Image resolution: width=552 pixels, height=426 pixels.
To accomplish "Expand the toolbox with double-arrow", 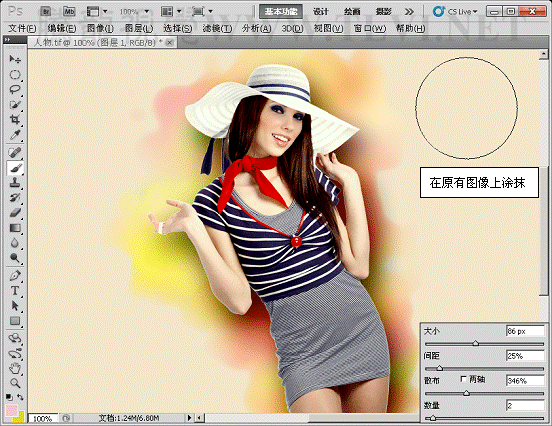I will tap(7, 40).
